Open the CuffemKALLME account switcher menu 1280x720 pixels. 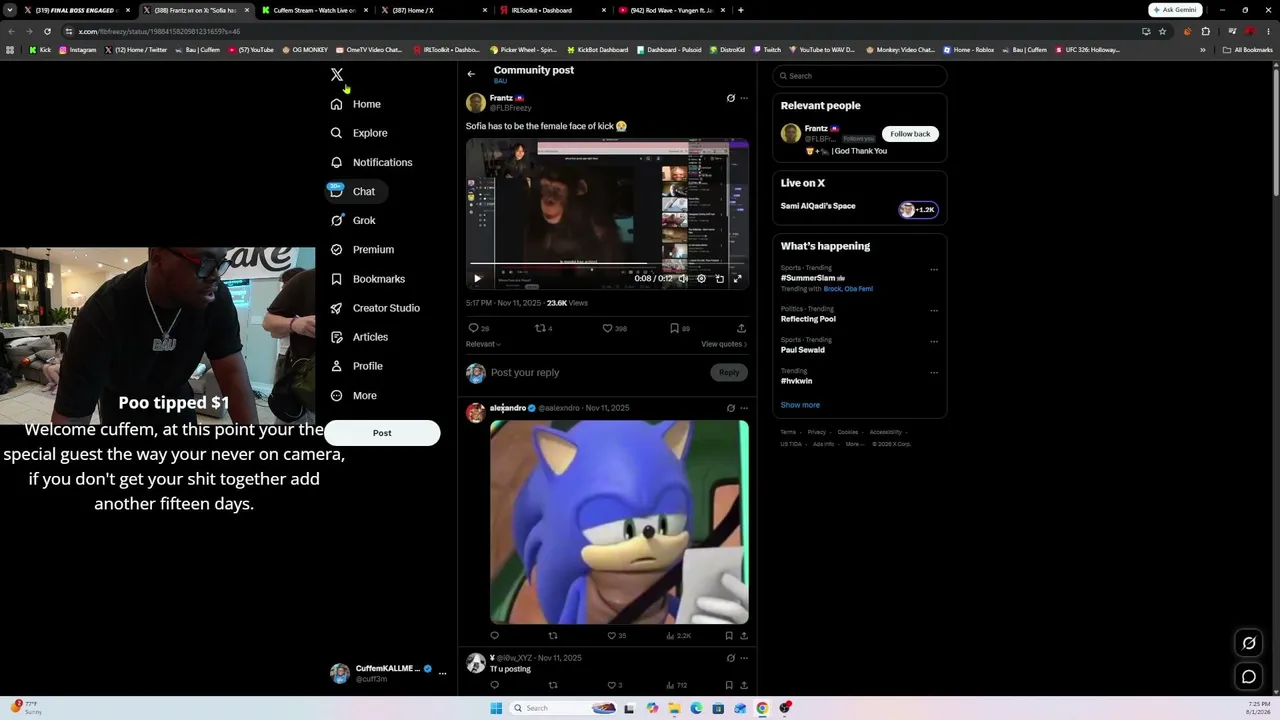(x=389, y=673)
